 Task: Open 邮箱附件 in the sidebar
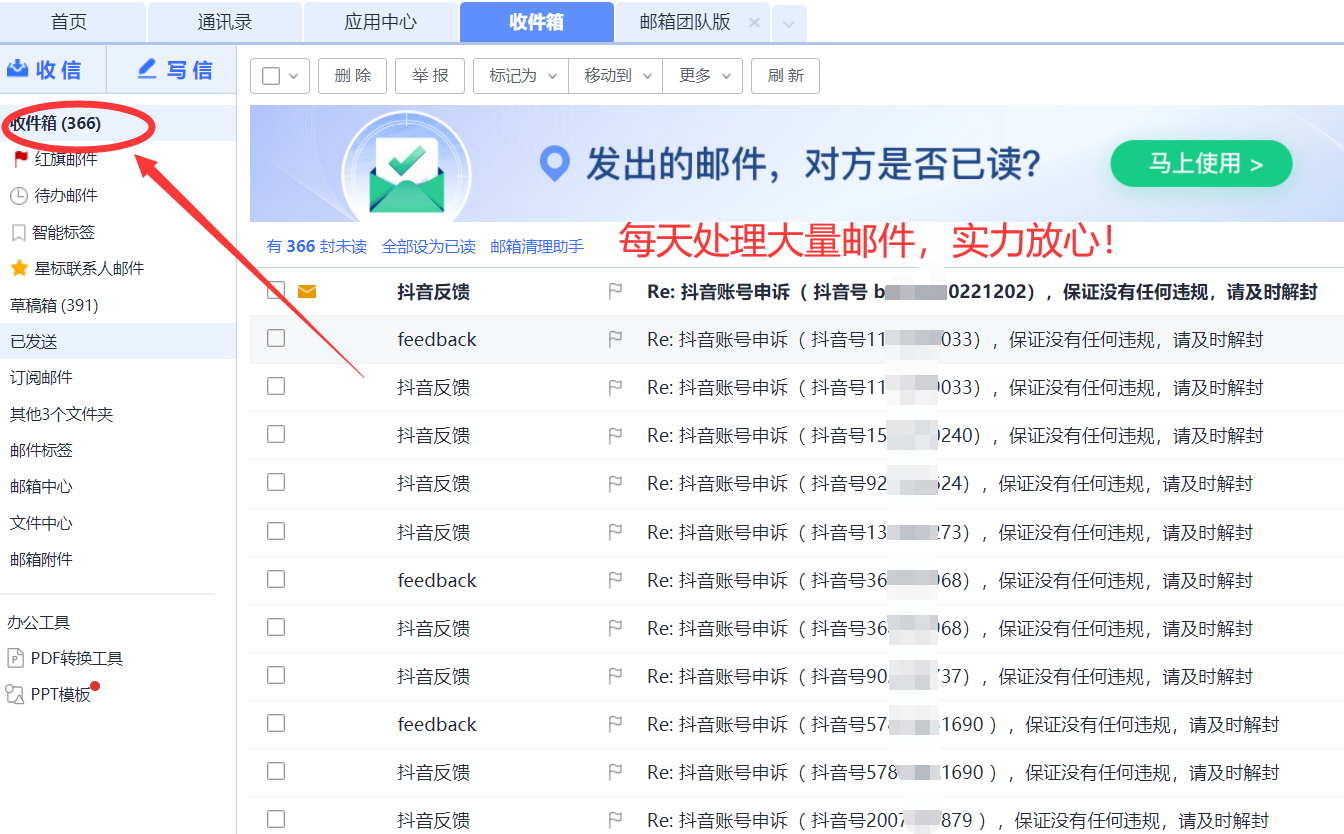pos(41,559)
